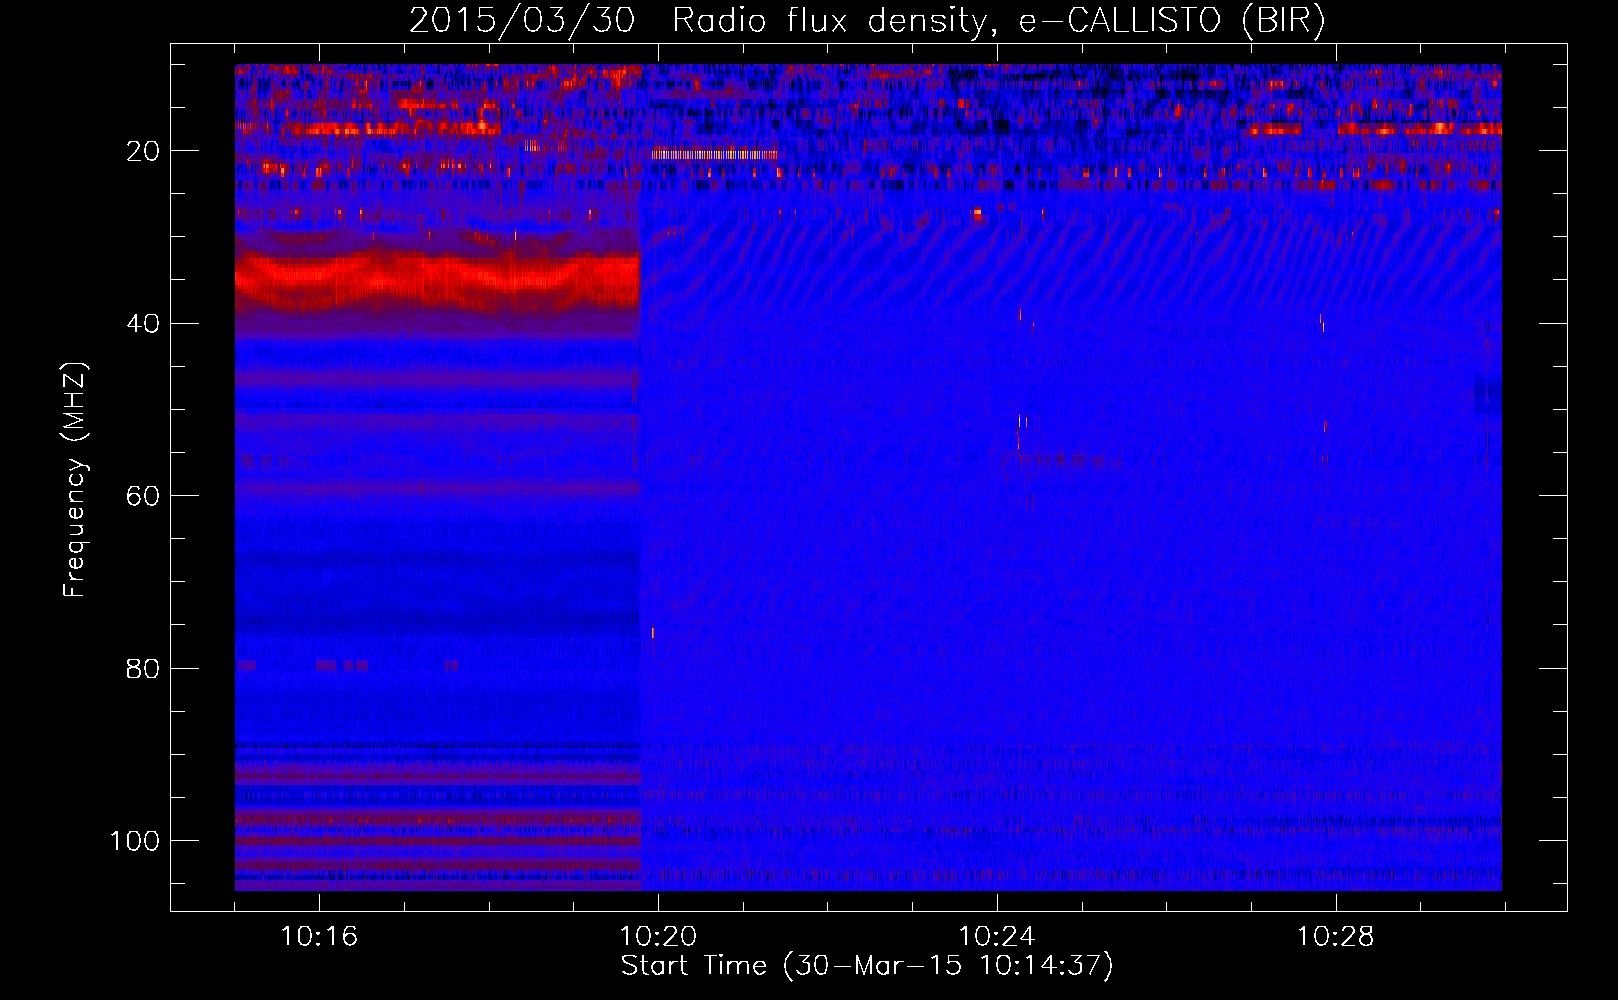Click the '20' frequency tick label

click(x=144, y=151)
